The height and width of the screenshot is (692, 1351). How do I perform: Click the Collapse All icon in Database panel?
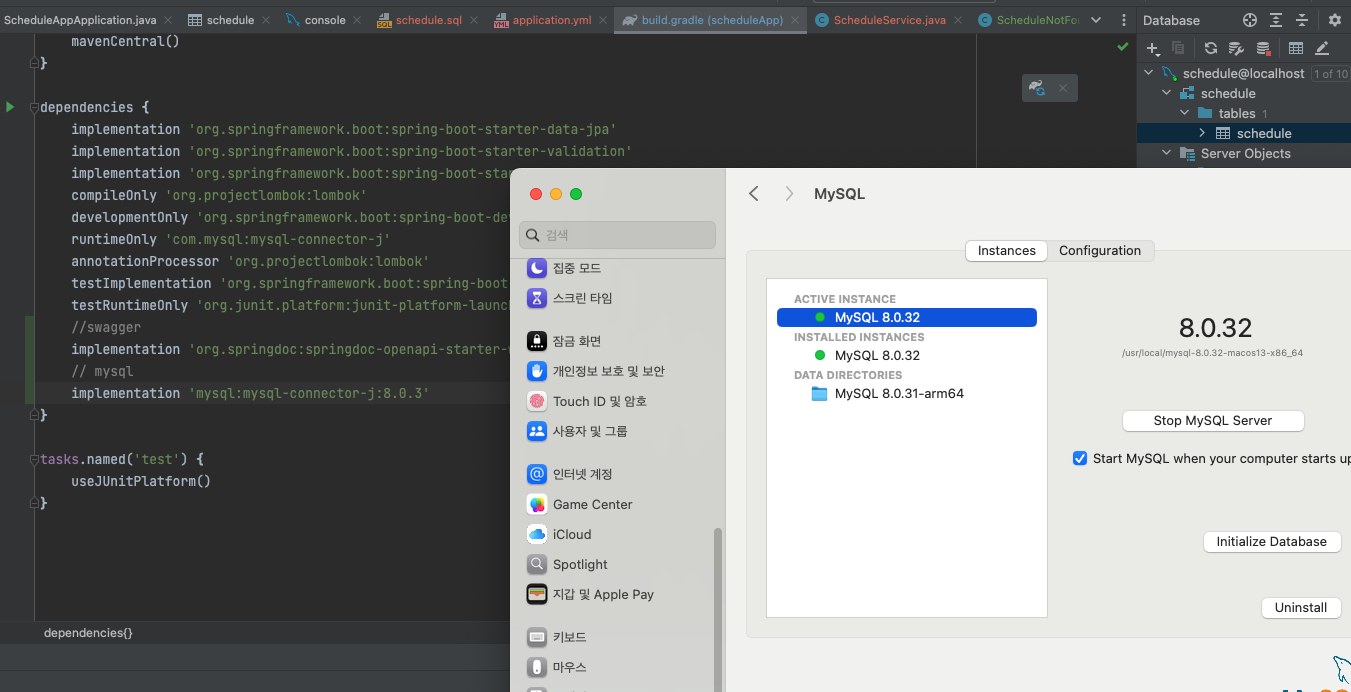(1302, 20)
